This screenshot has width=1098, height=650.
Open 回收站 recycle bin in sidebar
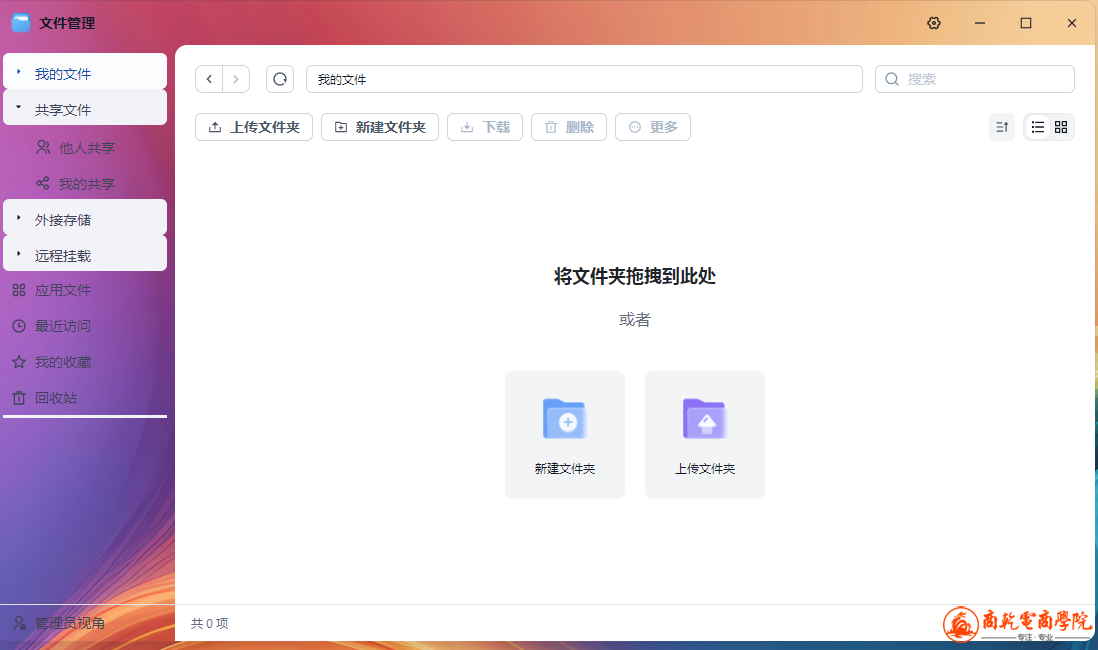pyautogui.click(x=56, y=398)
